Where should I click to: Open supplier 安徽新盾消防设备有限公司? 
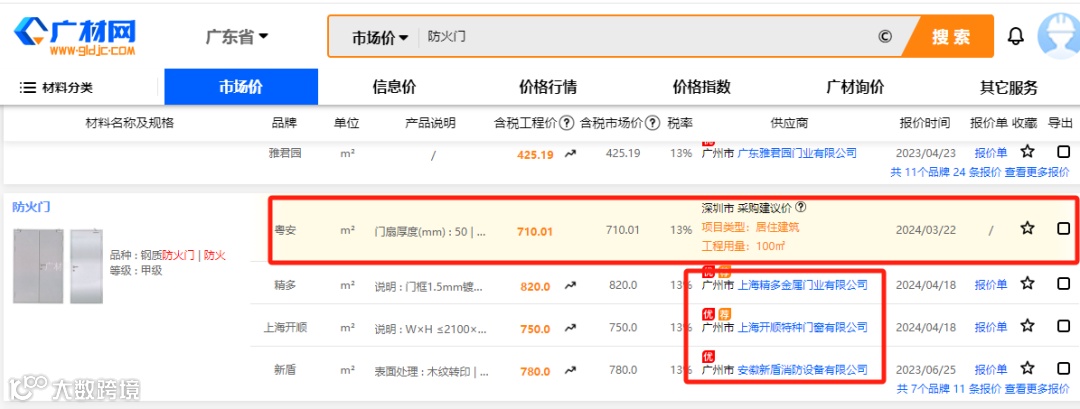tap(802, 370)
